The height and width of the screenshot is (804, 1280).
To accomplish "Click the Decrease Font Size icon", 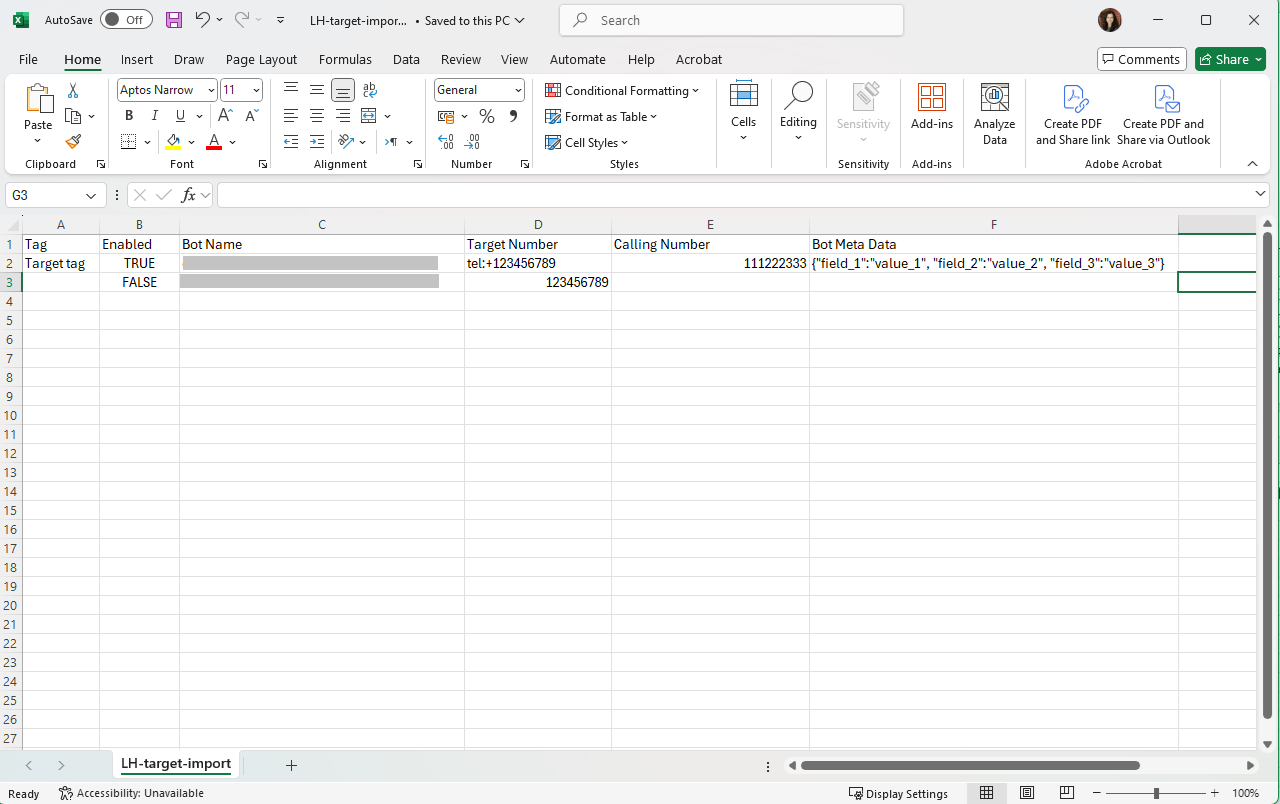I will (x=251, y=116).
